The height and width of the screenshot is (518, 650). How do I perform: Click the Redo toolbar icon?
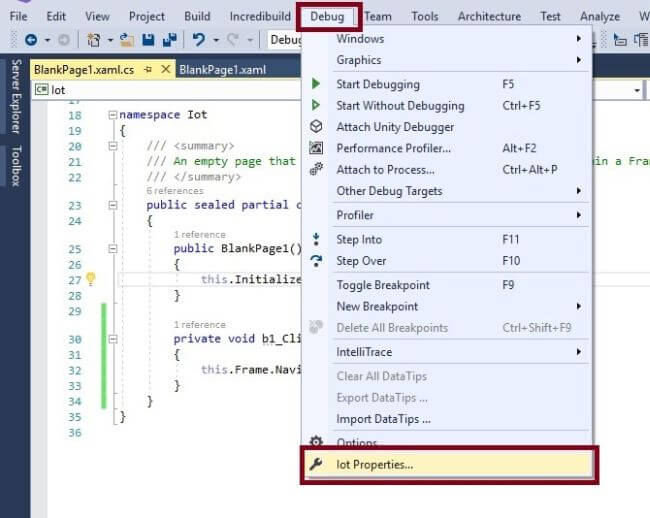coord(233,40)
